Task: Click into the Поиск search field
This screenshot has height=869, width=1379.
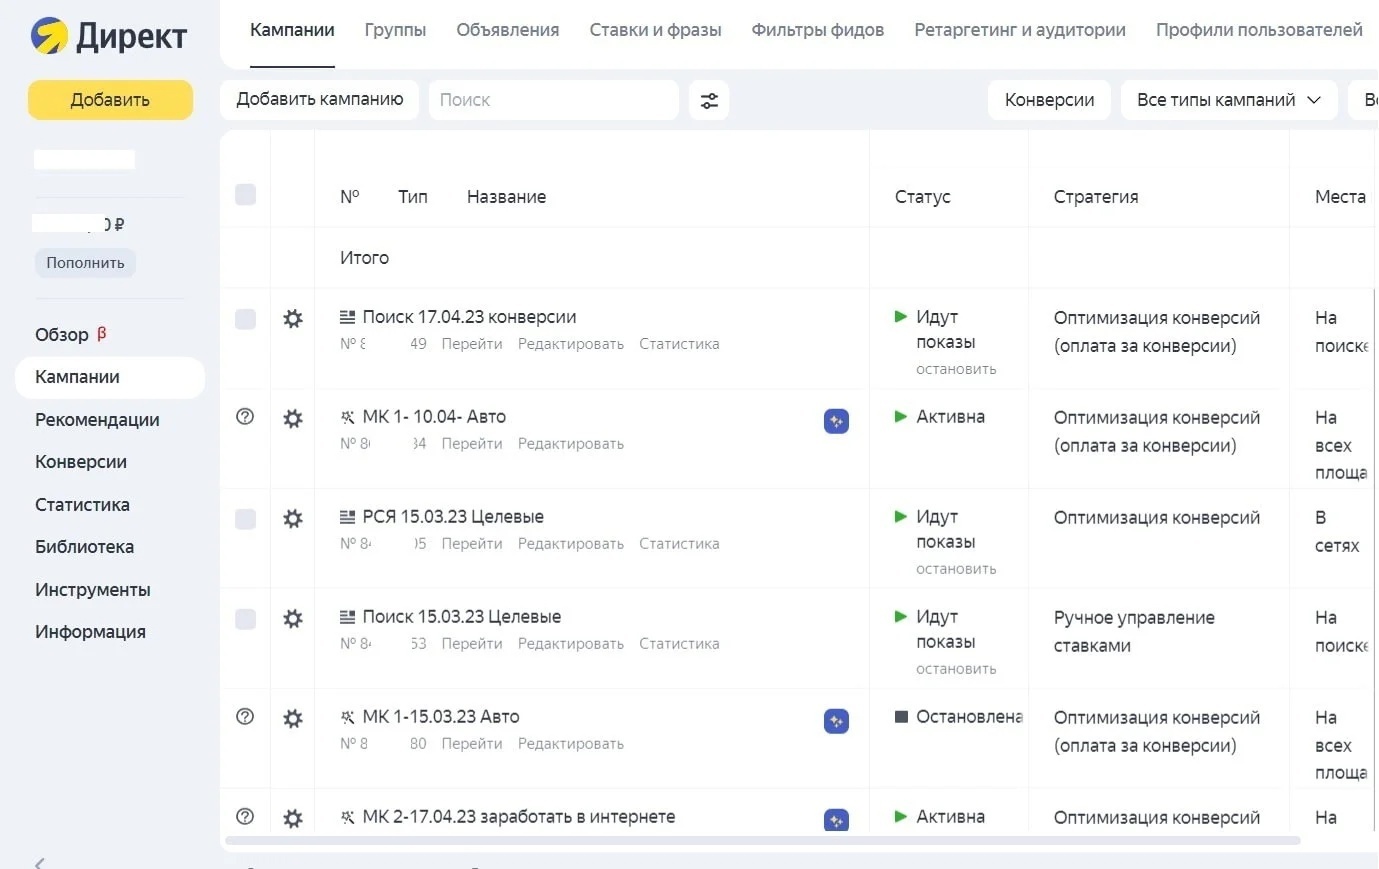Action: pos(554,100)
